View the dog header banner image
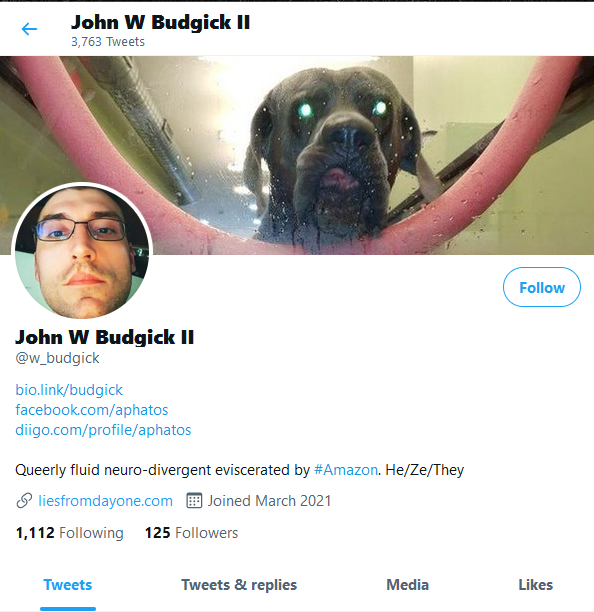The height and width of the screenshot is (612, 594). pos(297,155)
